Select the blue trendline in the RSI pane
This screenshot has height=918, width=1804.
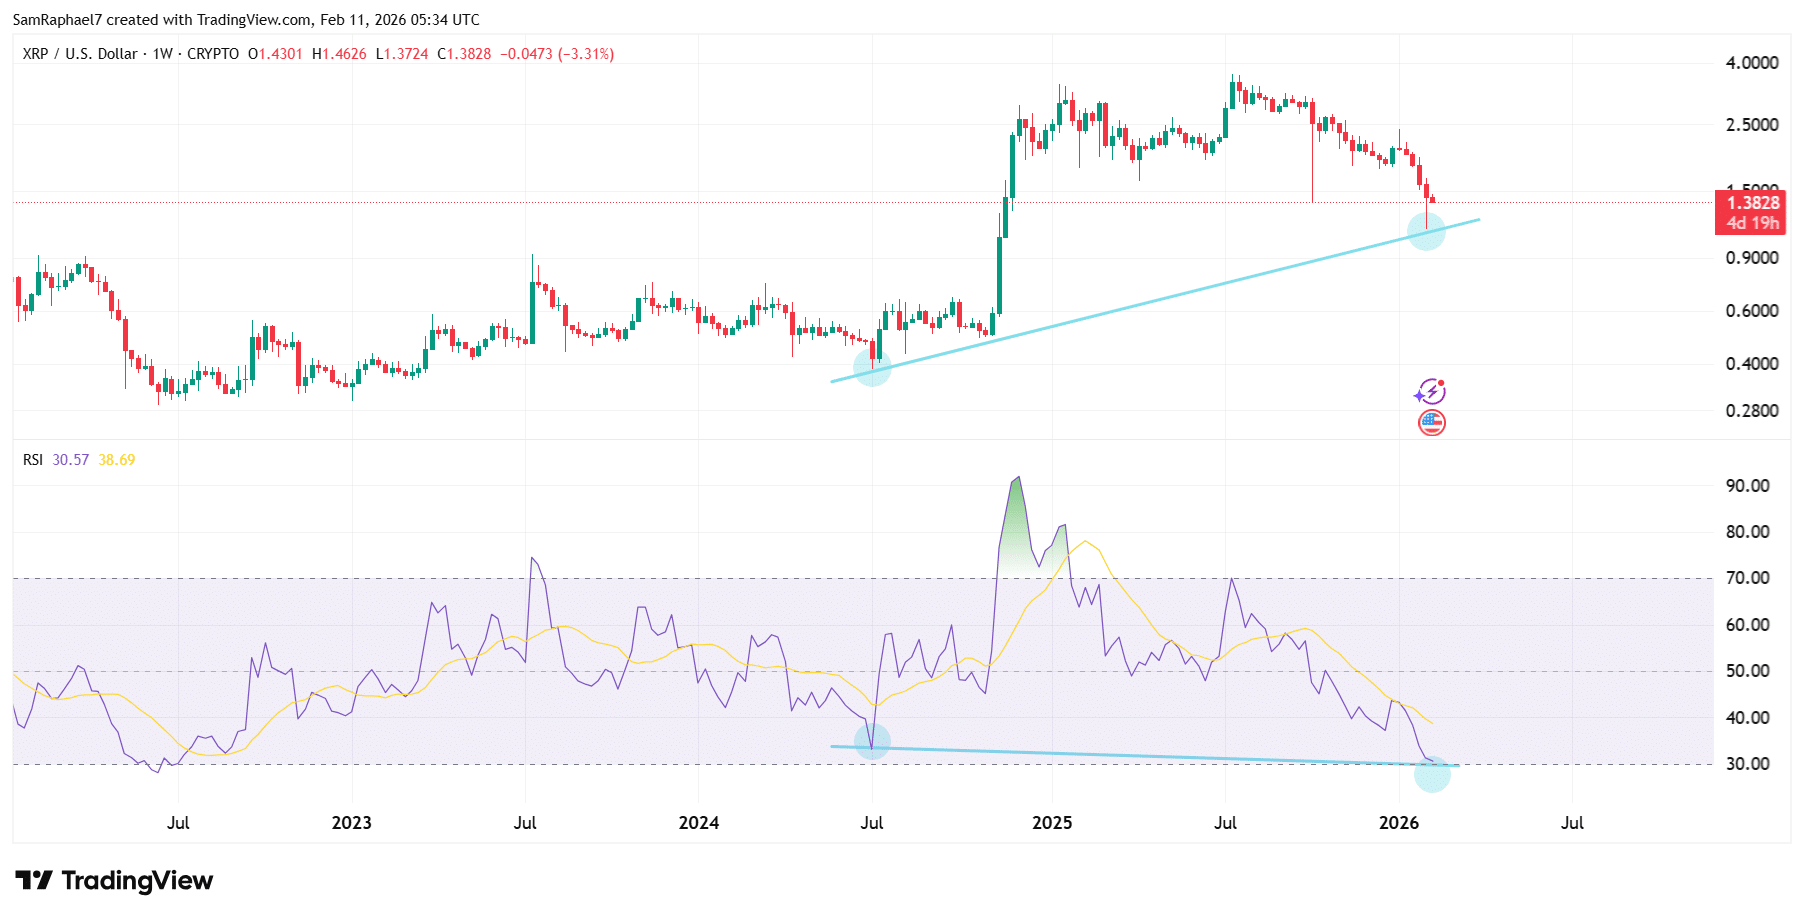point(1140,755)
